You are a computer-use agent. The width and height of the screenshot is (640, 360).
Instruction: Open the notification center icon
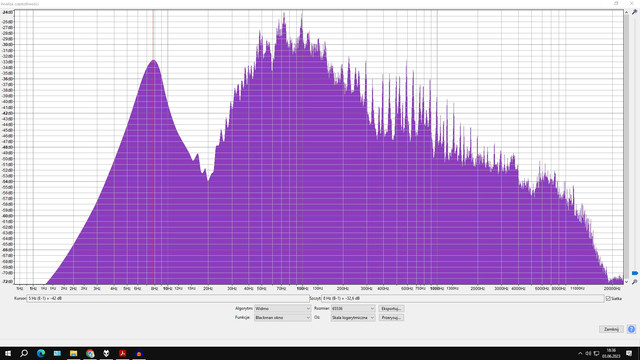[x=629, y=353]
